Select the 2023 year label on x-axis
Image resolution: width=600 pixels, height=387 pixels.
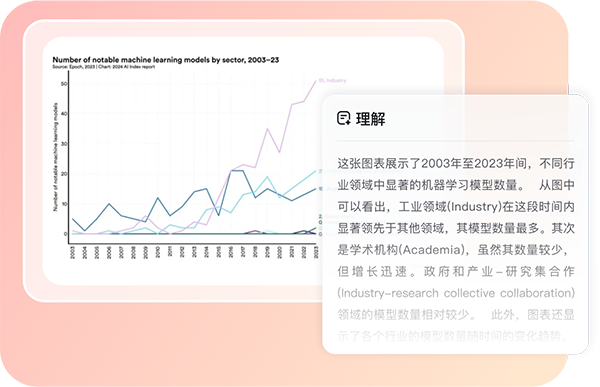tap(316, 252)
